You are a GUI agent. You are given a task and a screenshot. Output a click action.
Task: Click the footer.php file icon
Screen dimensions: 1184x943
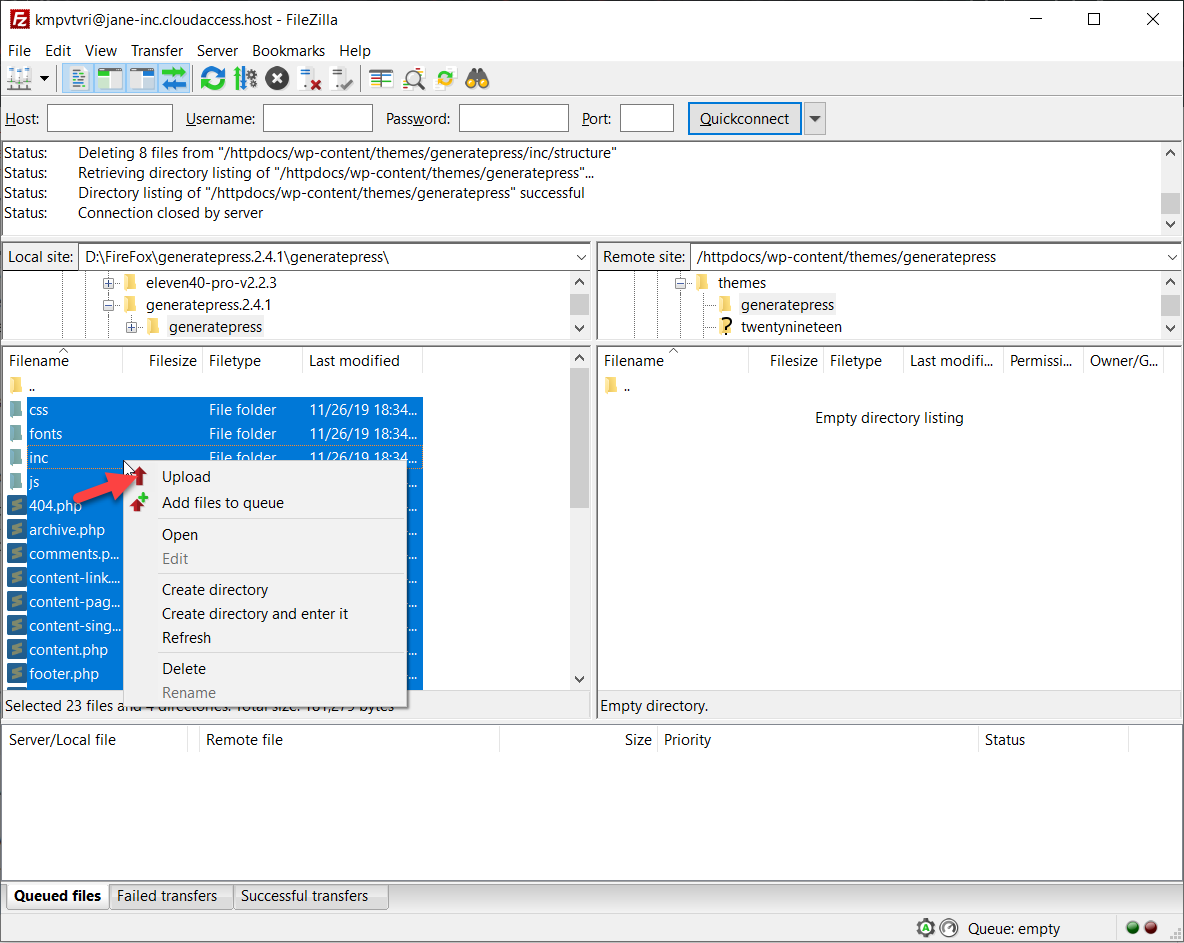(x=17, y=673)
